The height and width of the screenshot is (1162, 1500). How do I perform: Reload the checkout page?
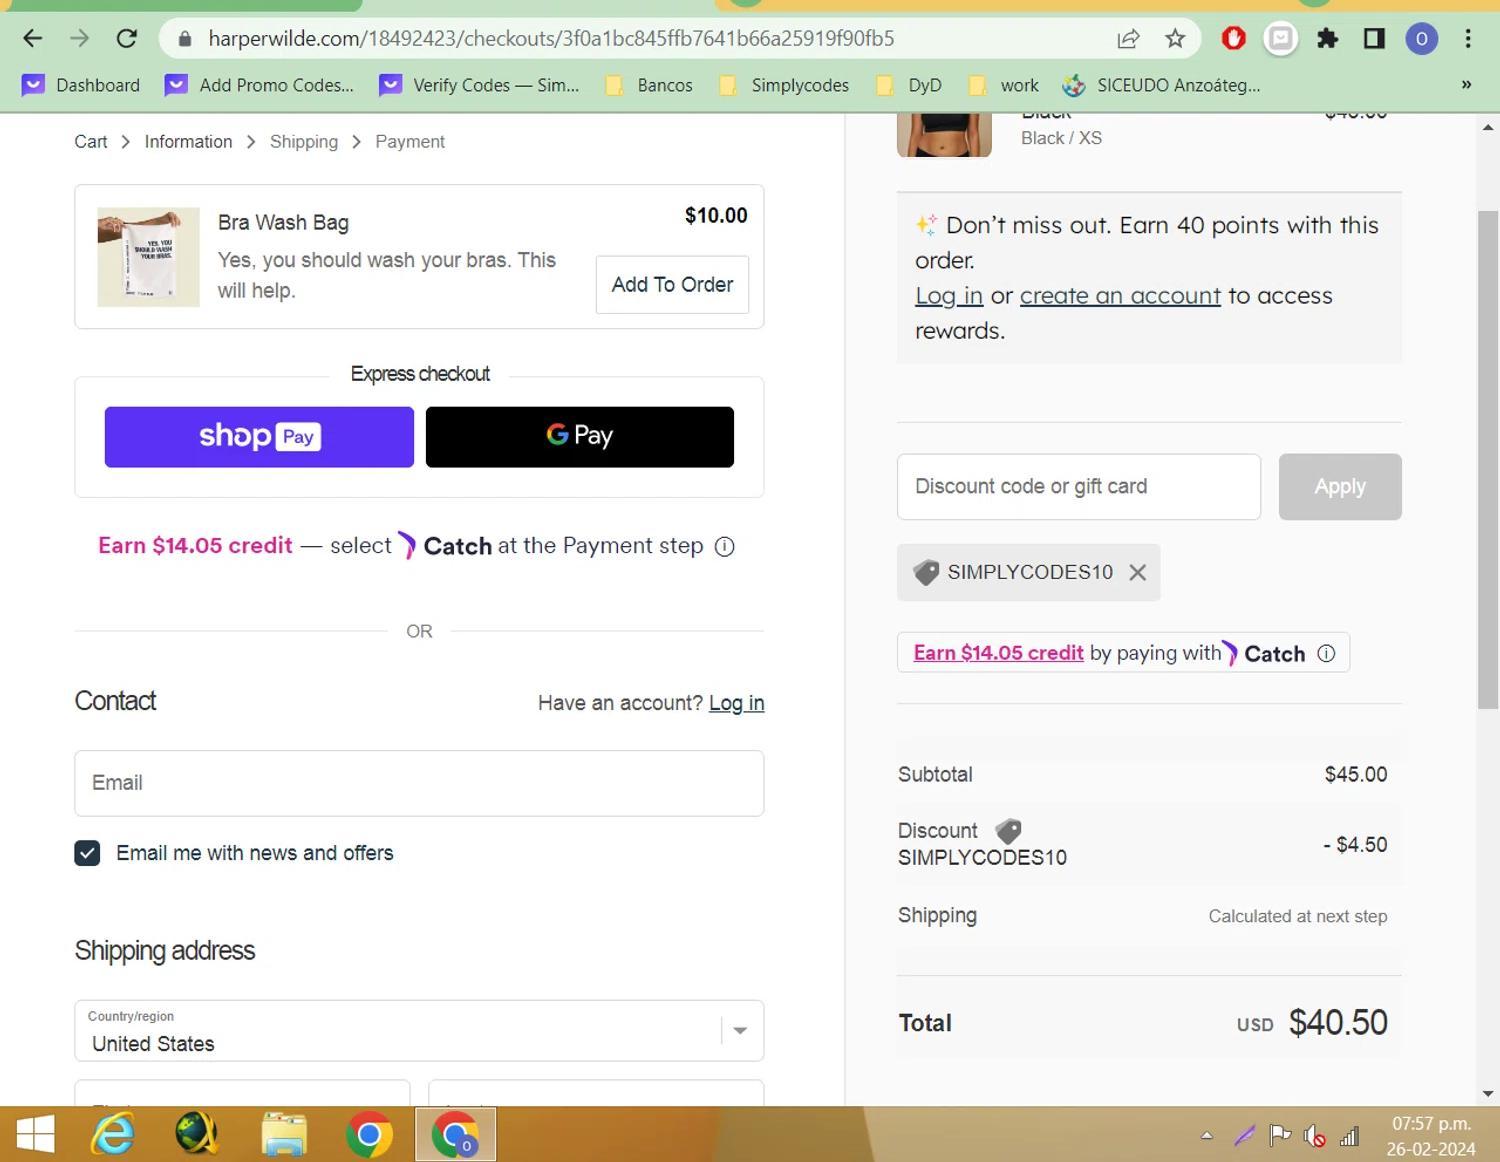126,39
